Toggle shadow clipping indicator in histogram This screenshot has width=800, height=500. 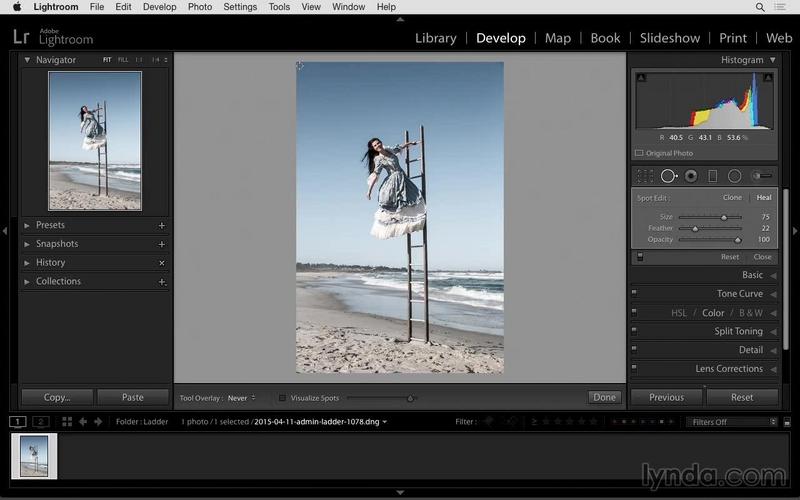(x=641, y=78)
